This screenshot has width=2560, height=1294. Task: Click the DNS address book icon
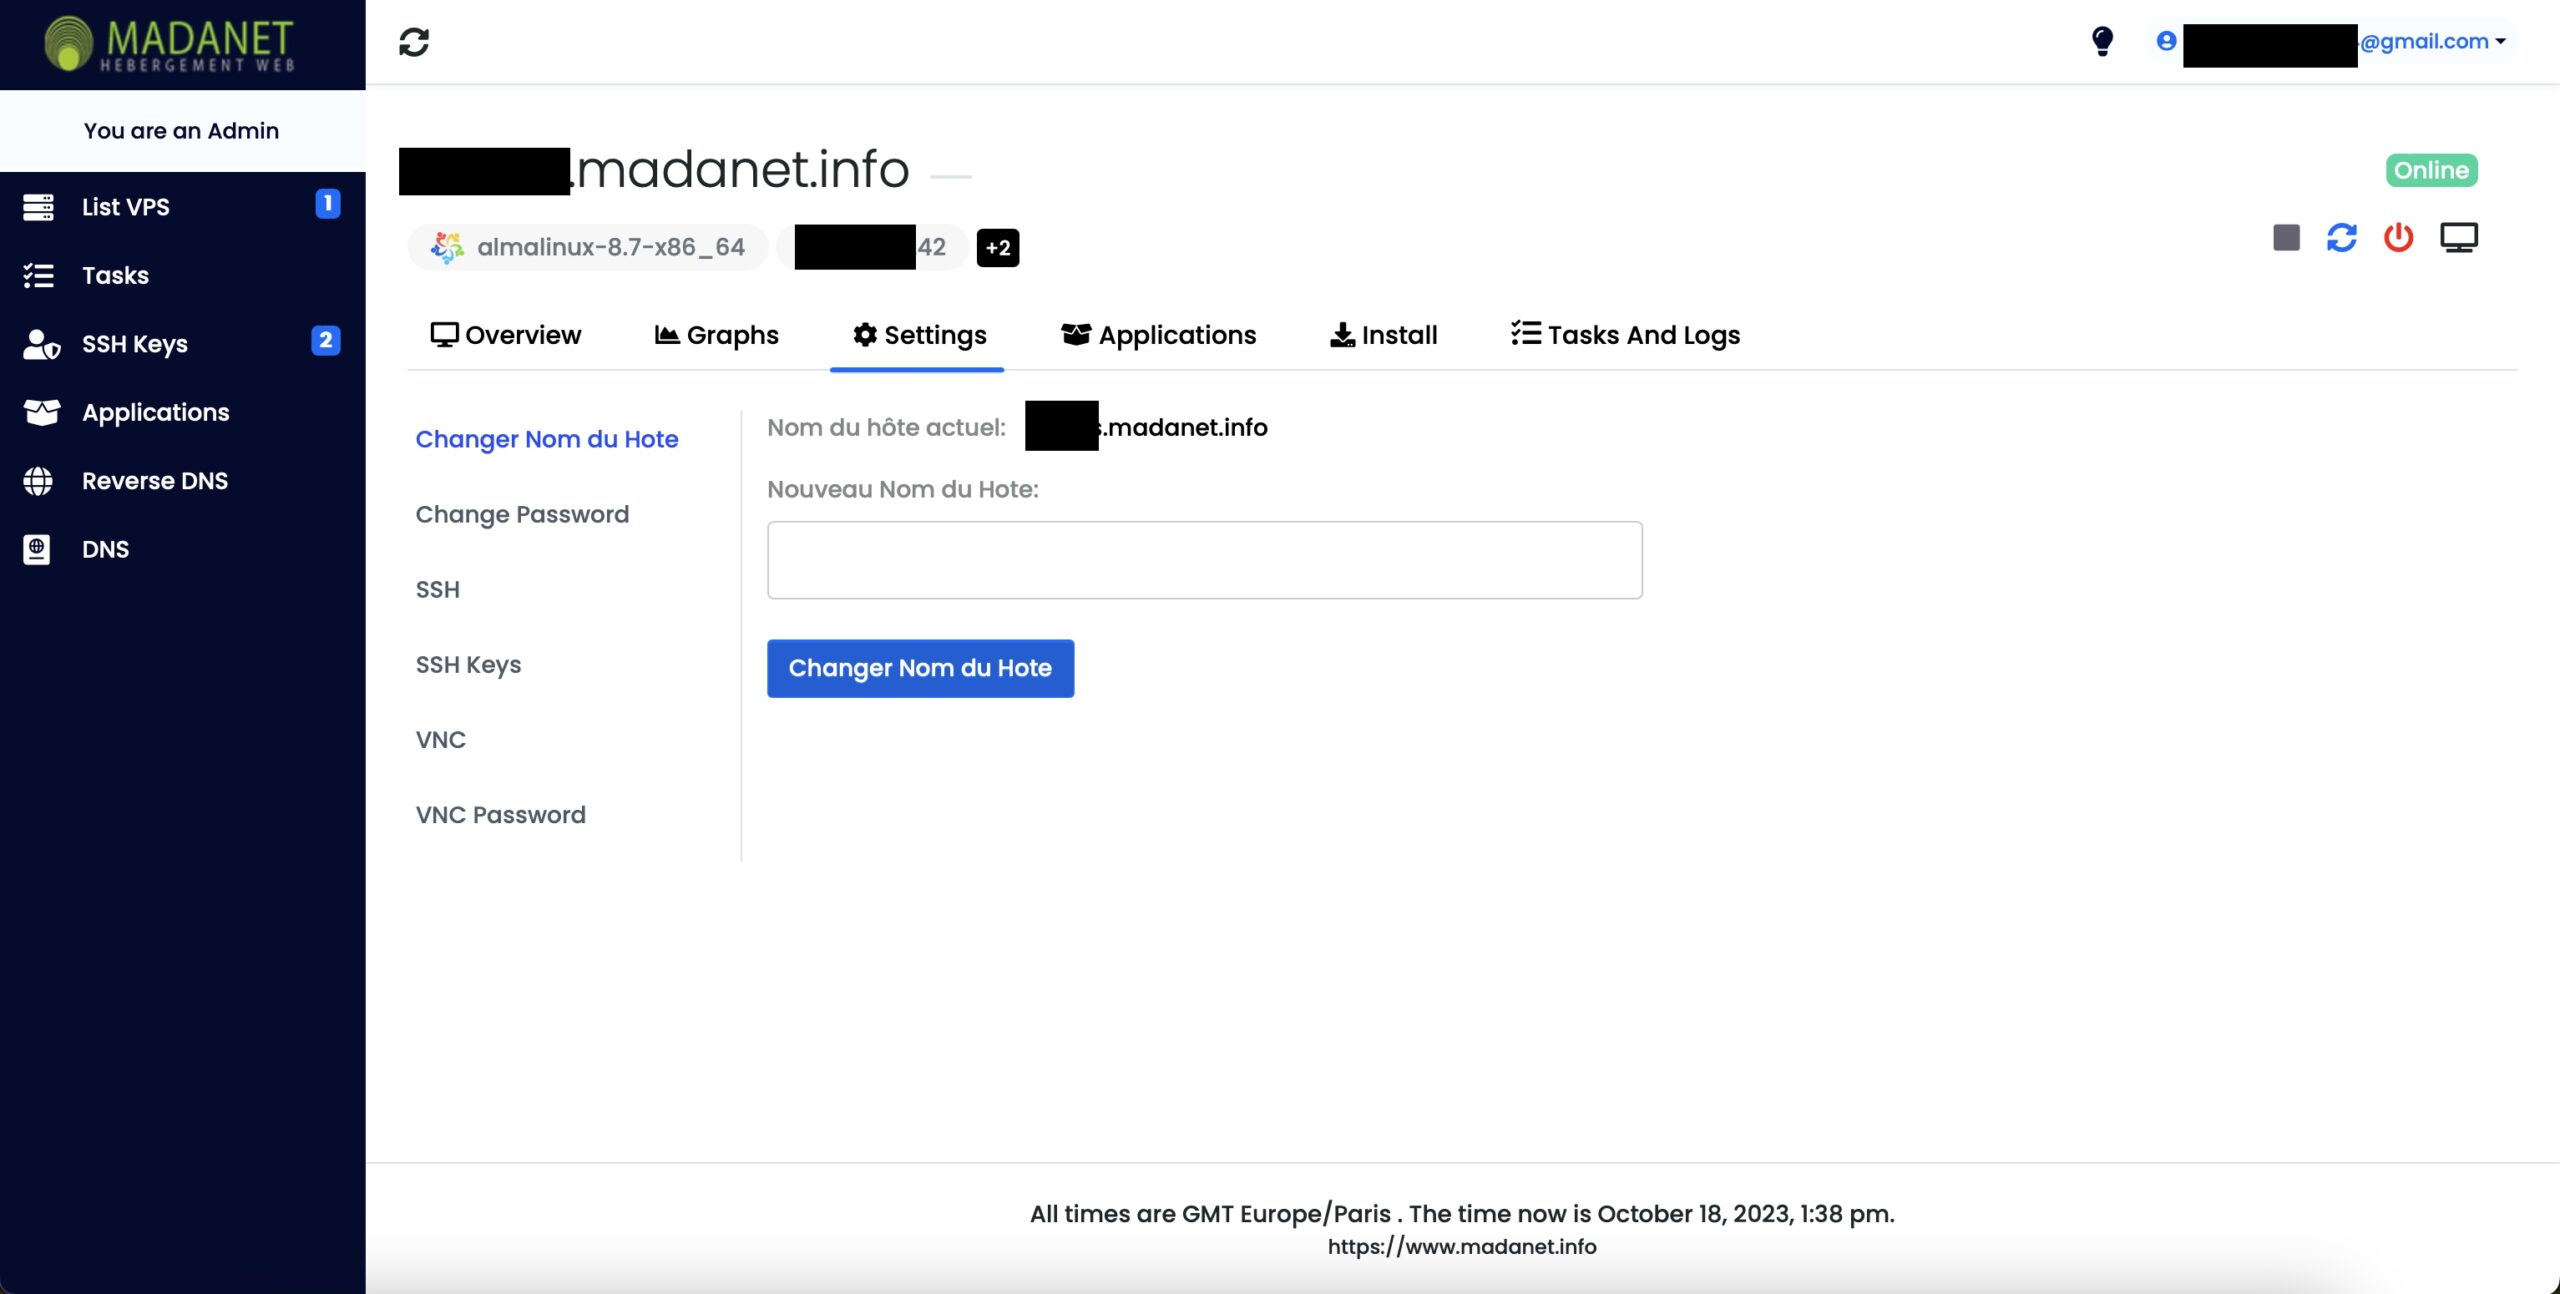coord(36,549)
